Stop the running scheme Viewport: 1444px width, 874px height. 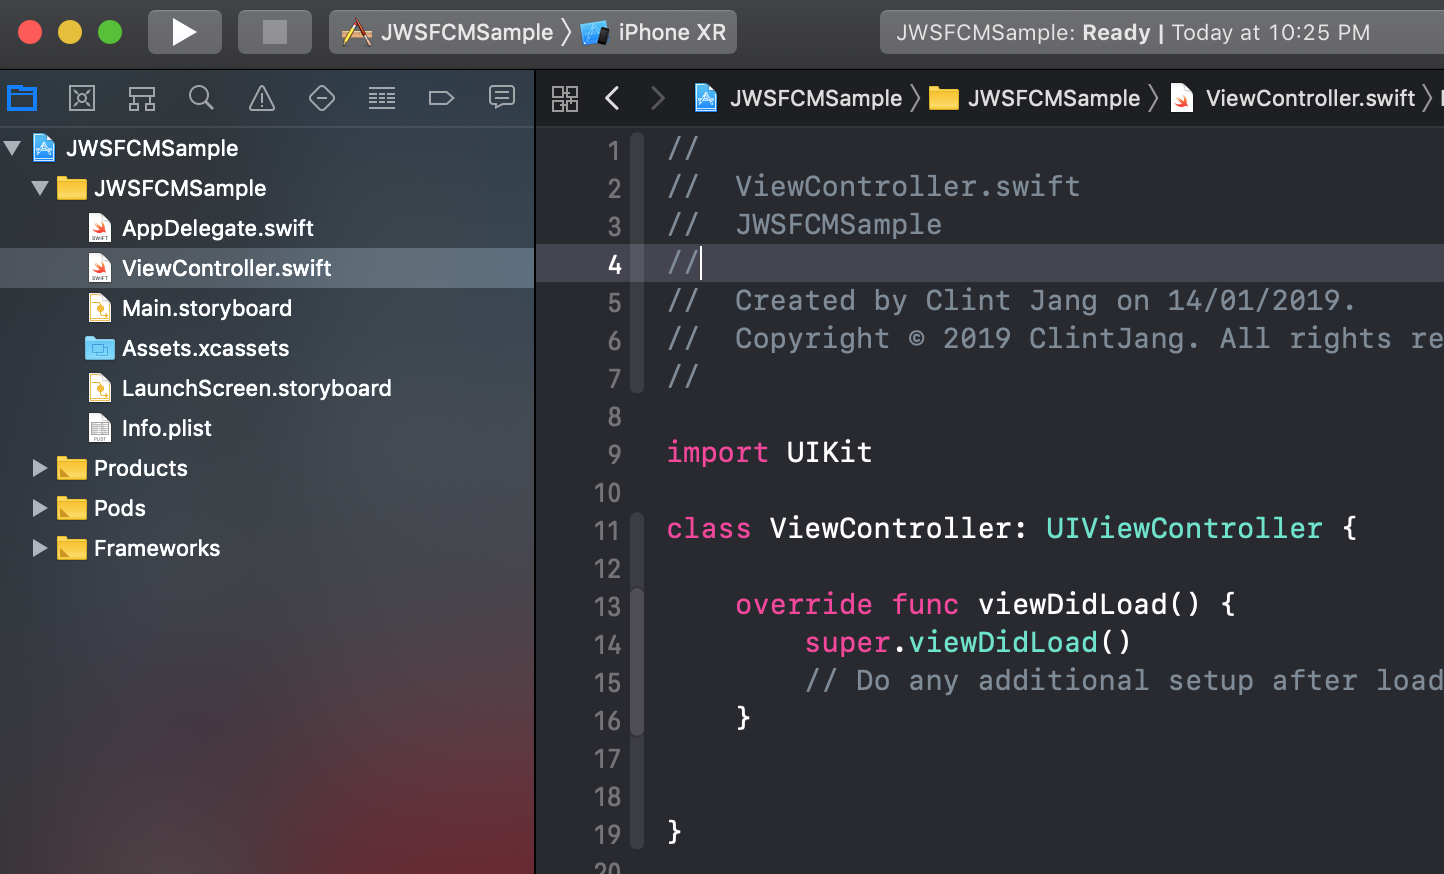[275, 32]
